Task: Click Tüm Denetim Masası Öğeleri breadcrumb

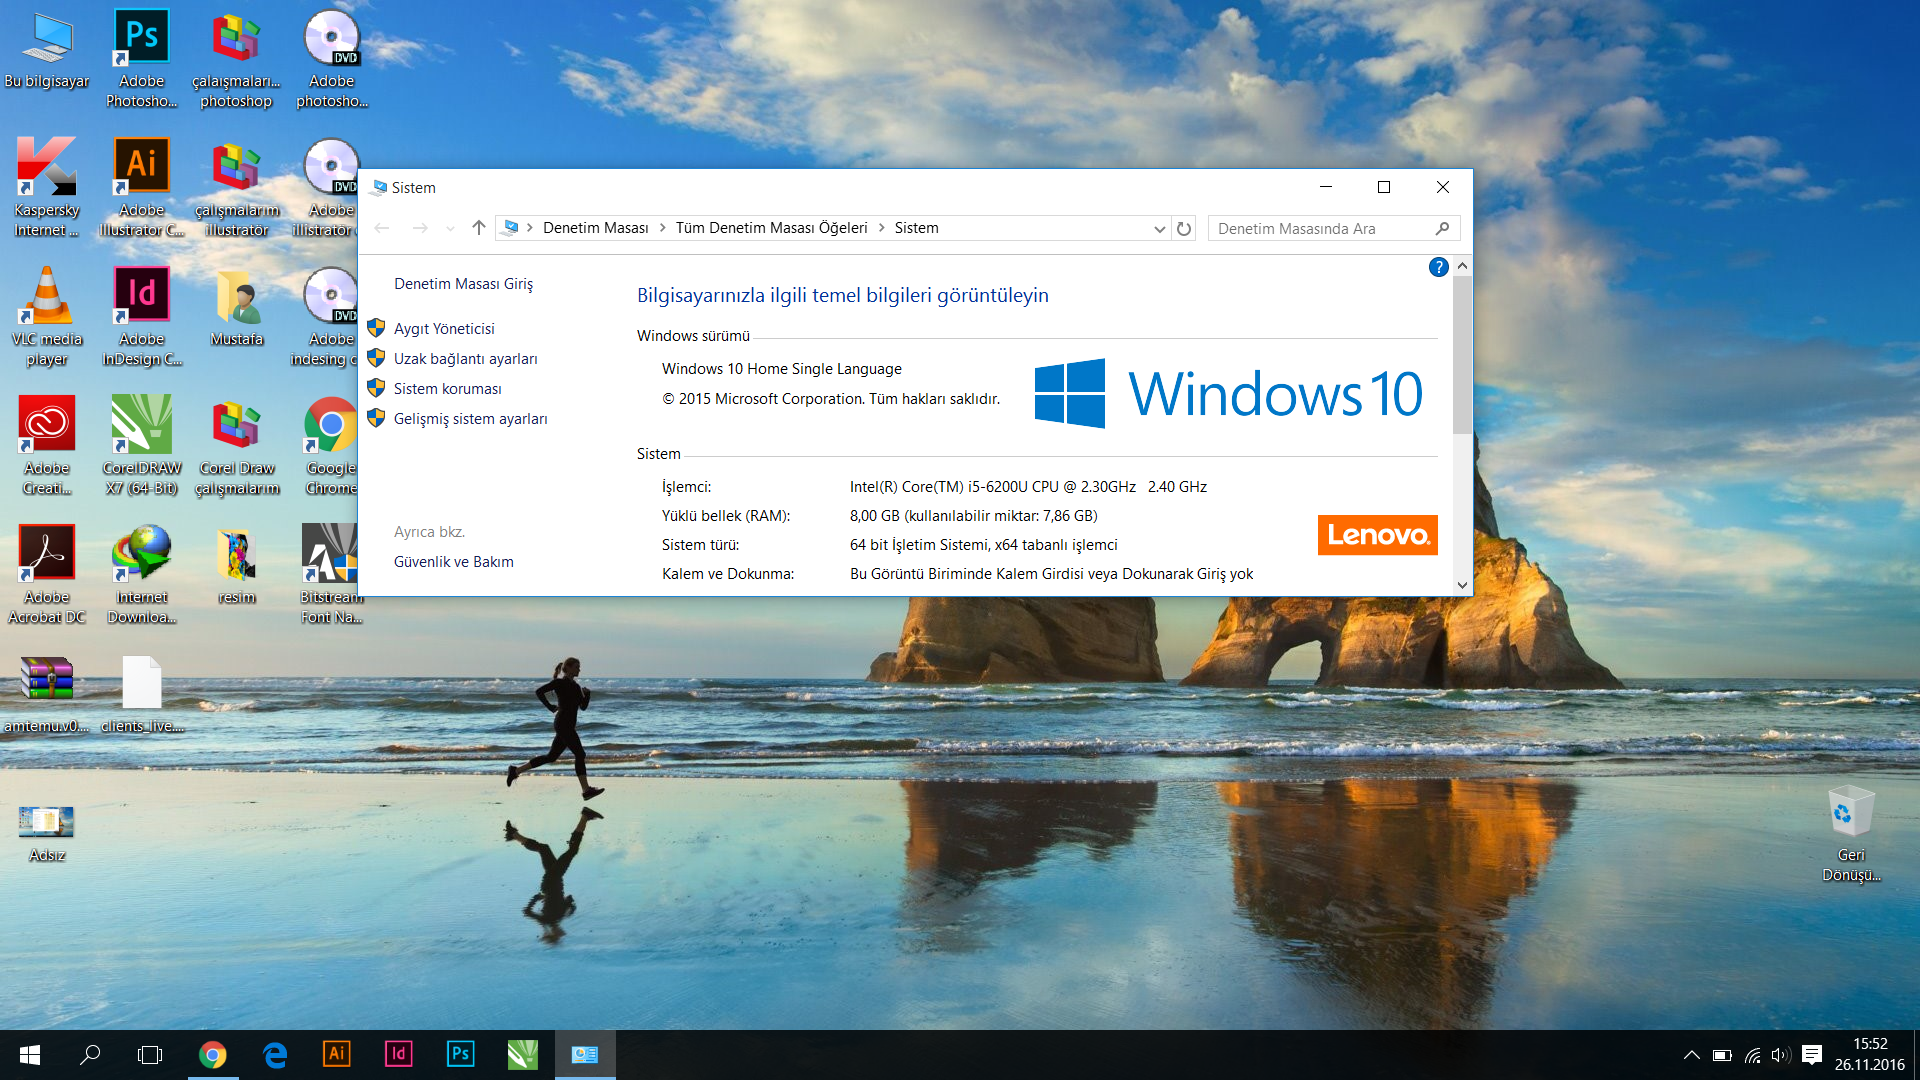Action: tap(771, 228)
